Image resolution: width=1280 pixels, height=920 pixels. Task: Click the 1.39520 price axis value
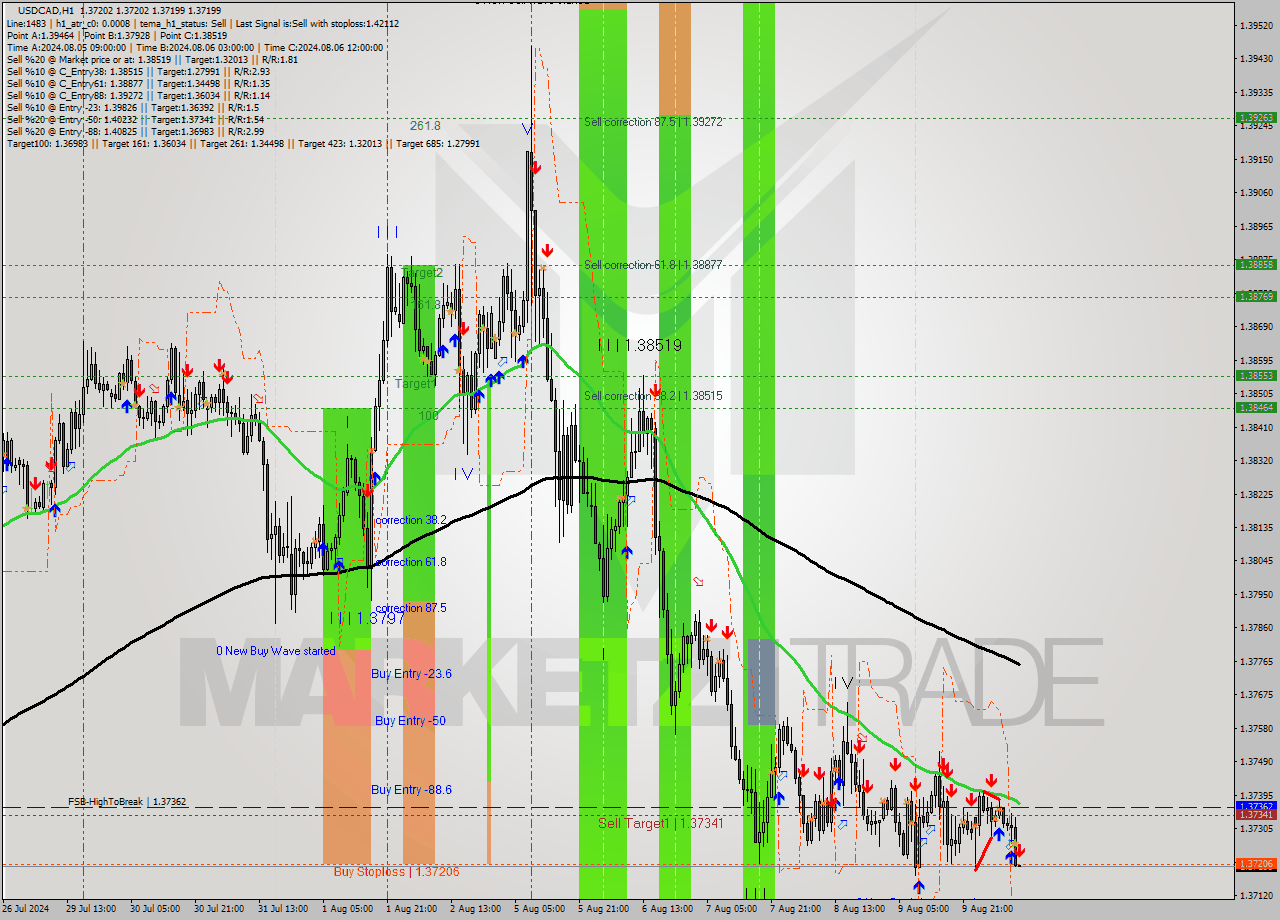click(1255, 26)
